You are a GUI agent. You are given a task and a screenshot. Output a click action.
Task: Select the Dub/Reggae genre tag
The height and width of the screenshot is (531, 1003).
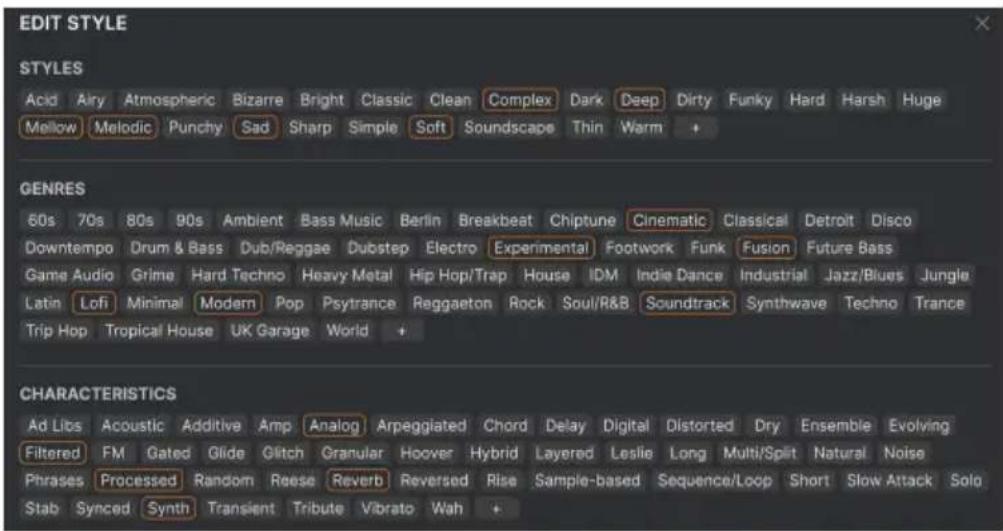click(x=285, y=248)
